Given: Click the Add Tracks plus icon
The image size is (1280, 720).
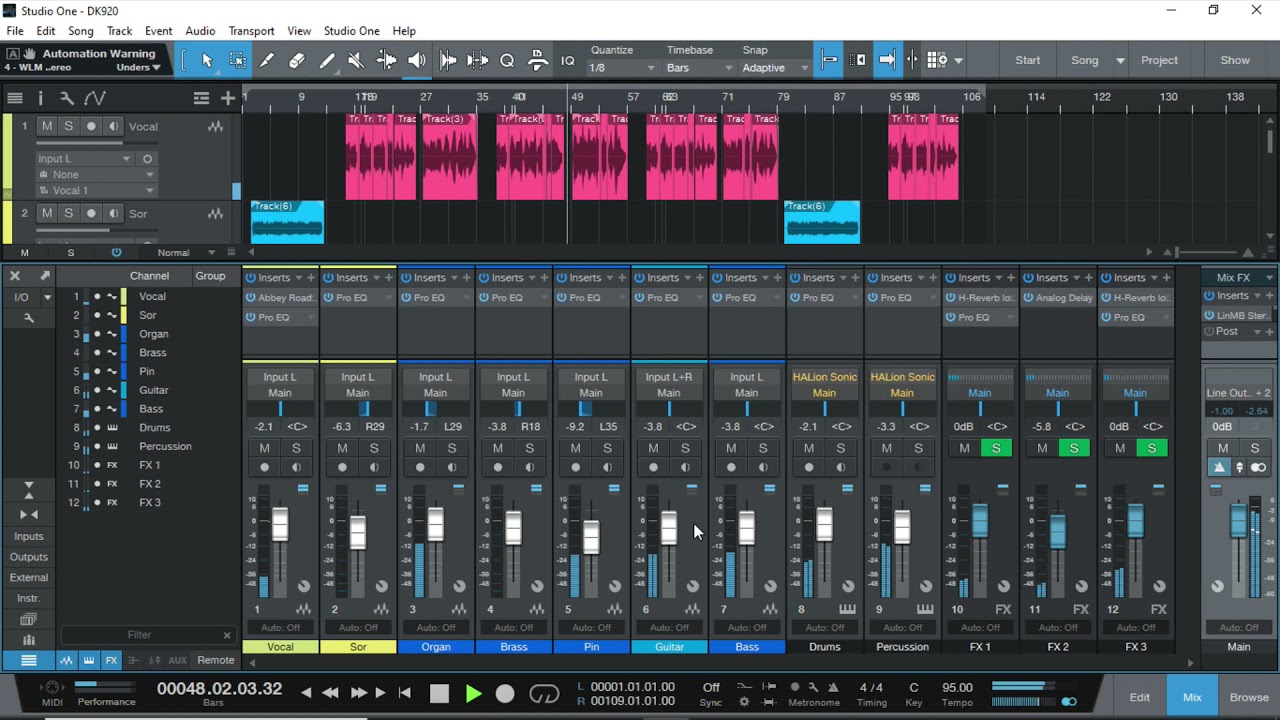Looking at the screenshot, I should tap(228, 98).
